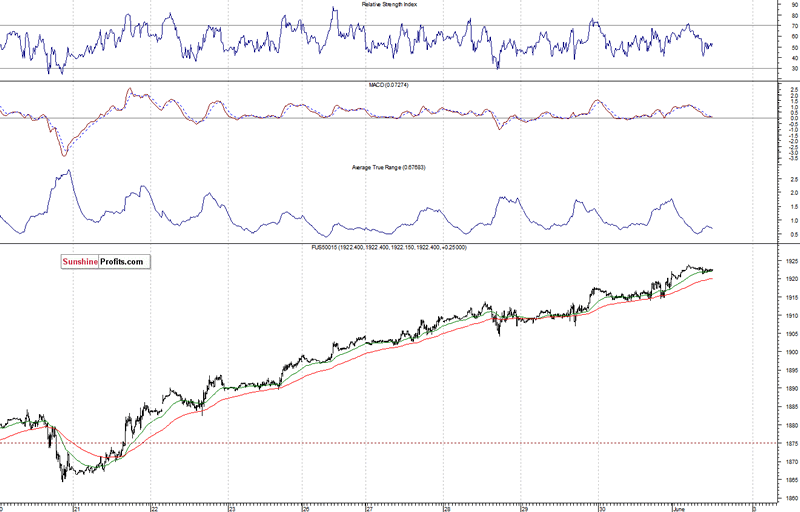The width and height of the screenshot is (800, 512).
Task: Click the deep MACD trough near date 21
Action: 63,155
